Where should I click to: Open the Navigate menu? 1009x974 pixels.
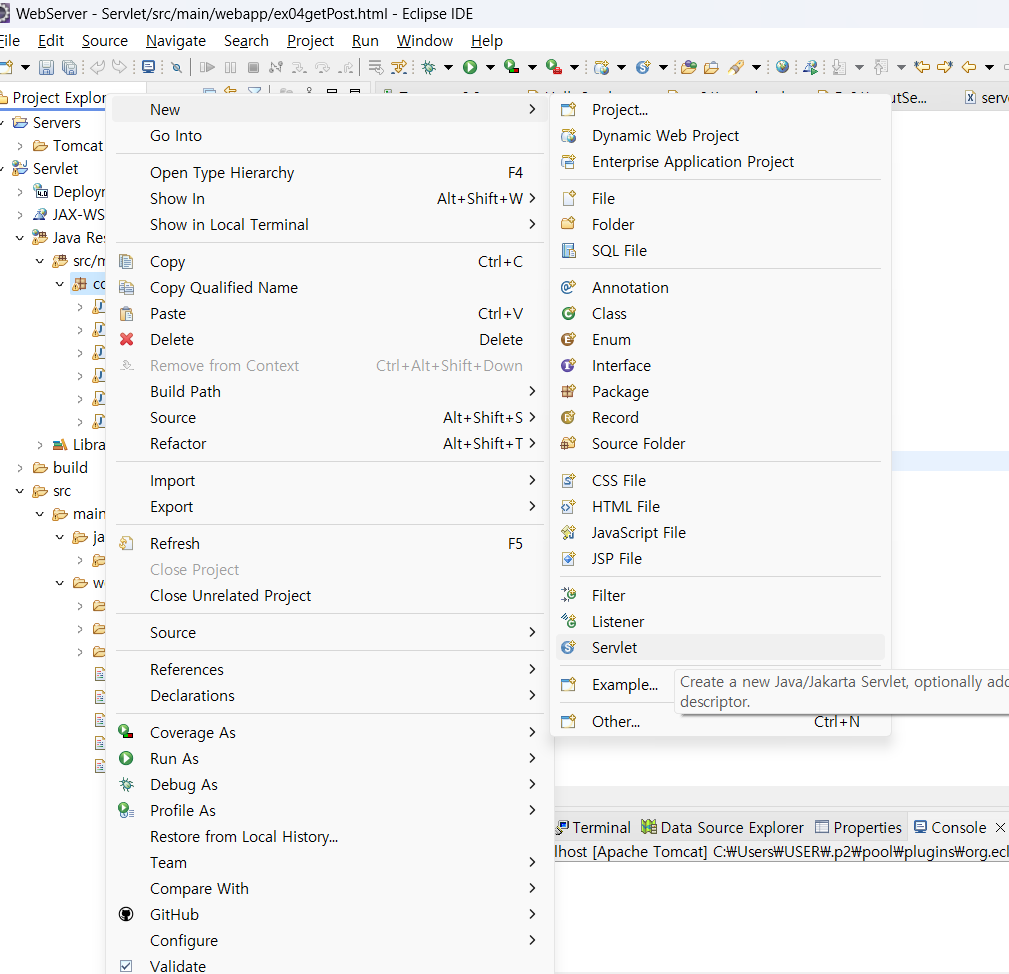coord(176,41)
